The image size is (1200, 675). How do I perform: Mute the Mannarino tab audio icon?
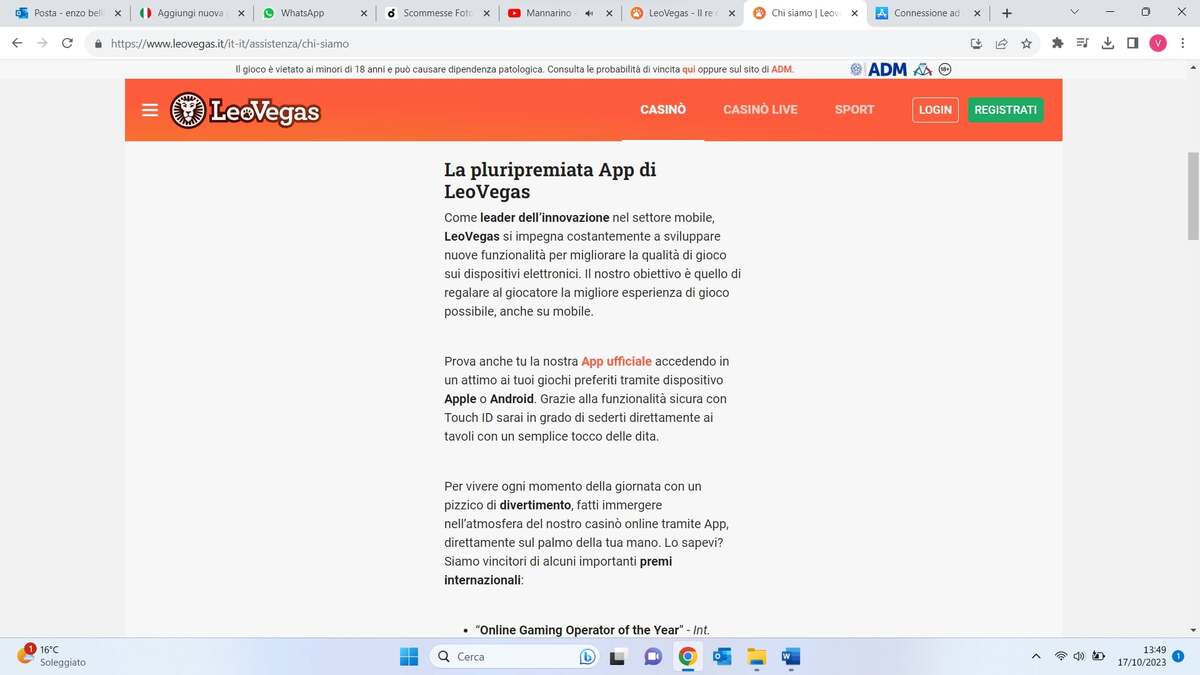click(589, 13)
